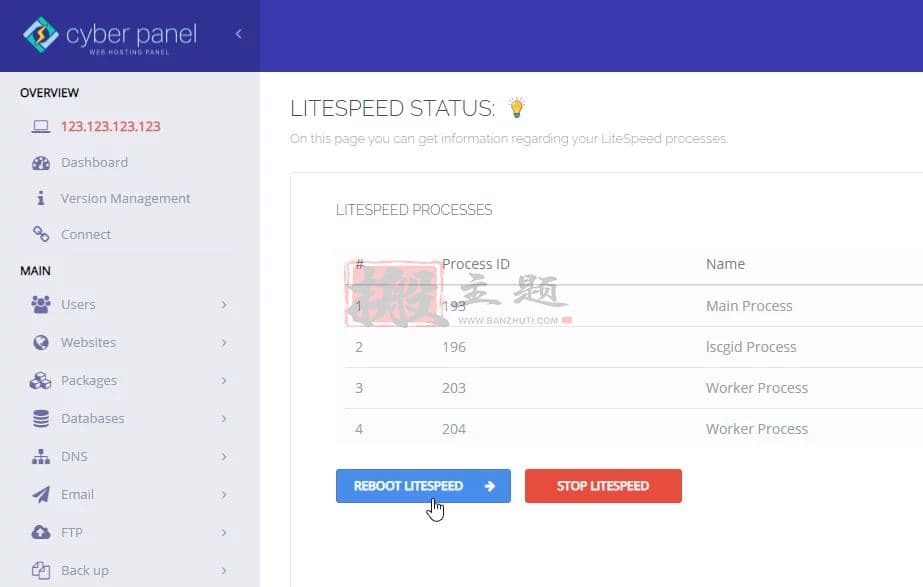Select the Worker Process row with ID 204
This screenshot has width=923, height=587.
click(x=633, y=429)
